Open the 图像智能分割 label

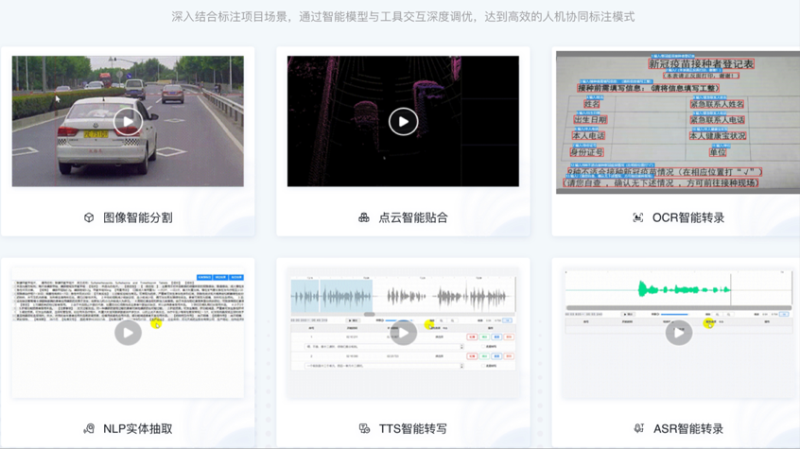tap(138, 218)
